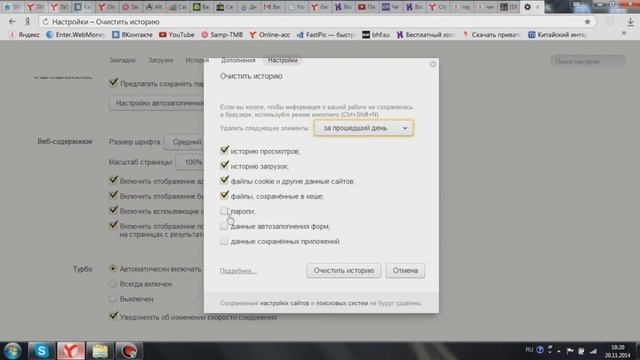Enable form autofill data checkbox
The width and height of the screenshot is (640, 360).
[x=224, y=226]
